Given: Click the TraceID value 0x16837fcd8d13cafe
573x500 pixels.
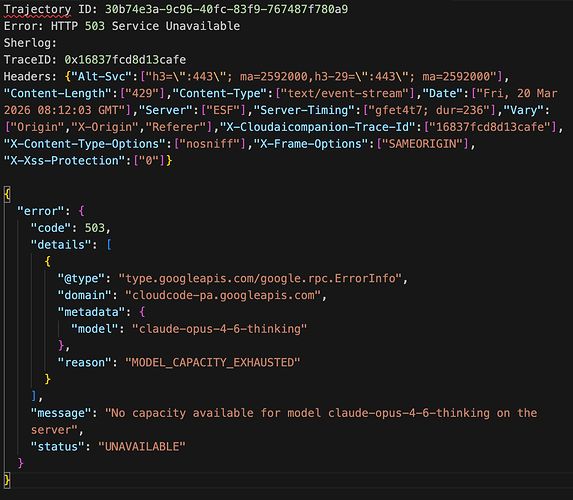Looking at the screenshot, I should coord(125,60).
